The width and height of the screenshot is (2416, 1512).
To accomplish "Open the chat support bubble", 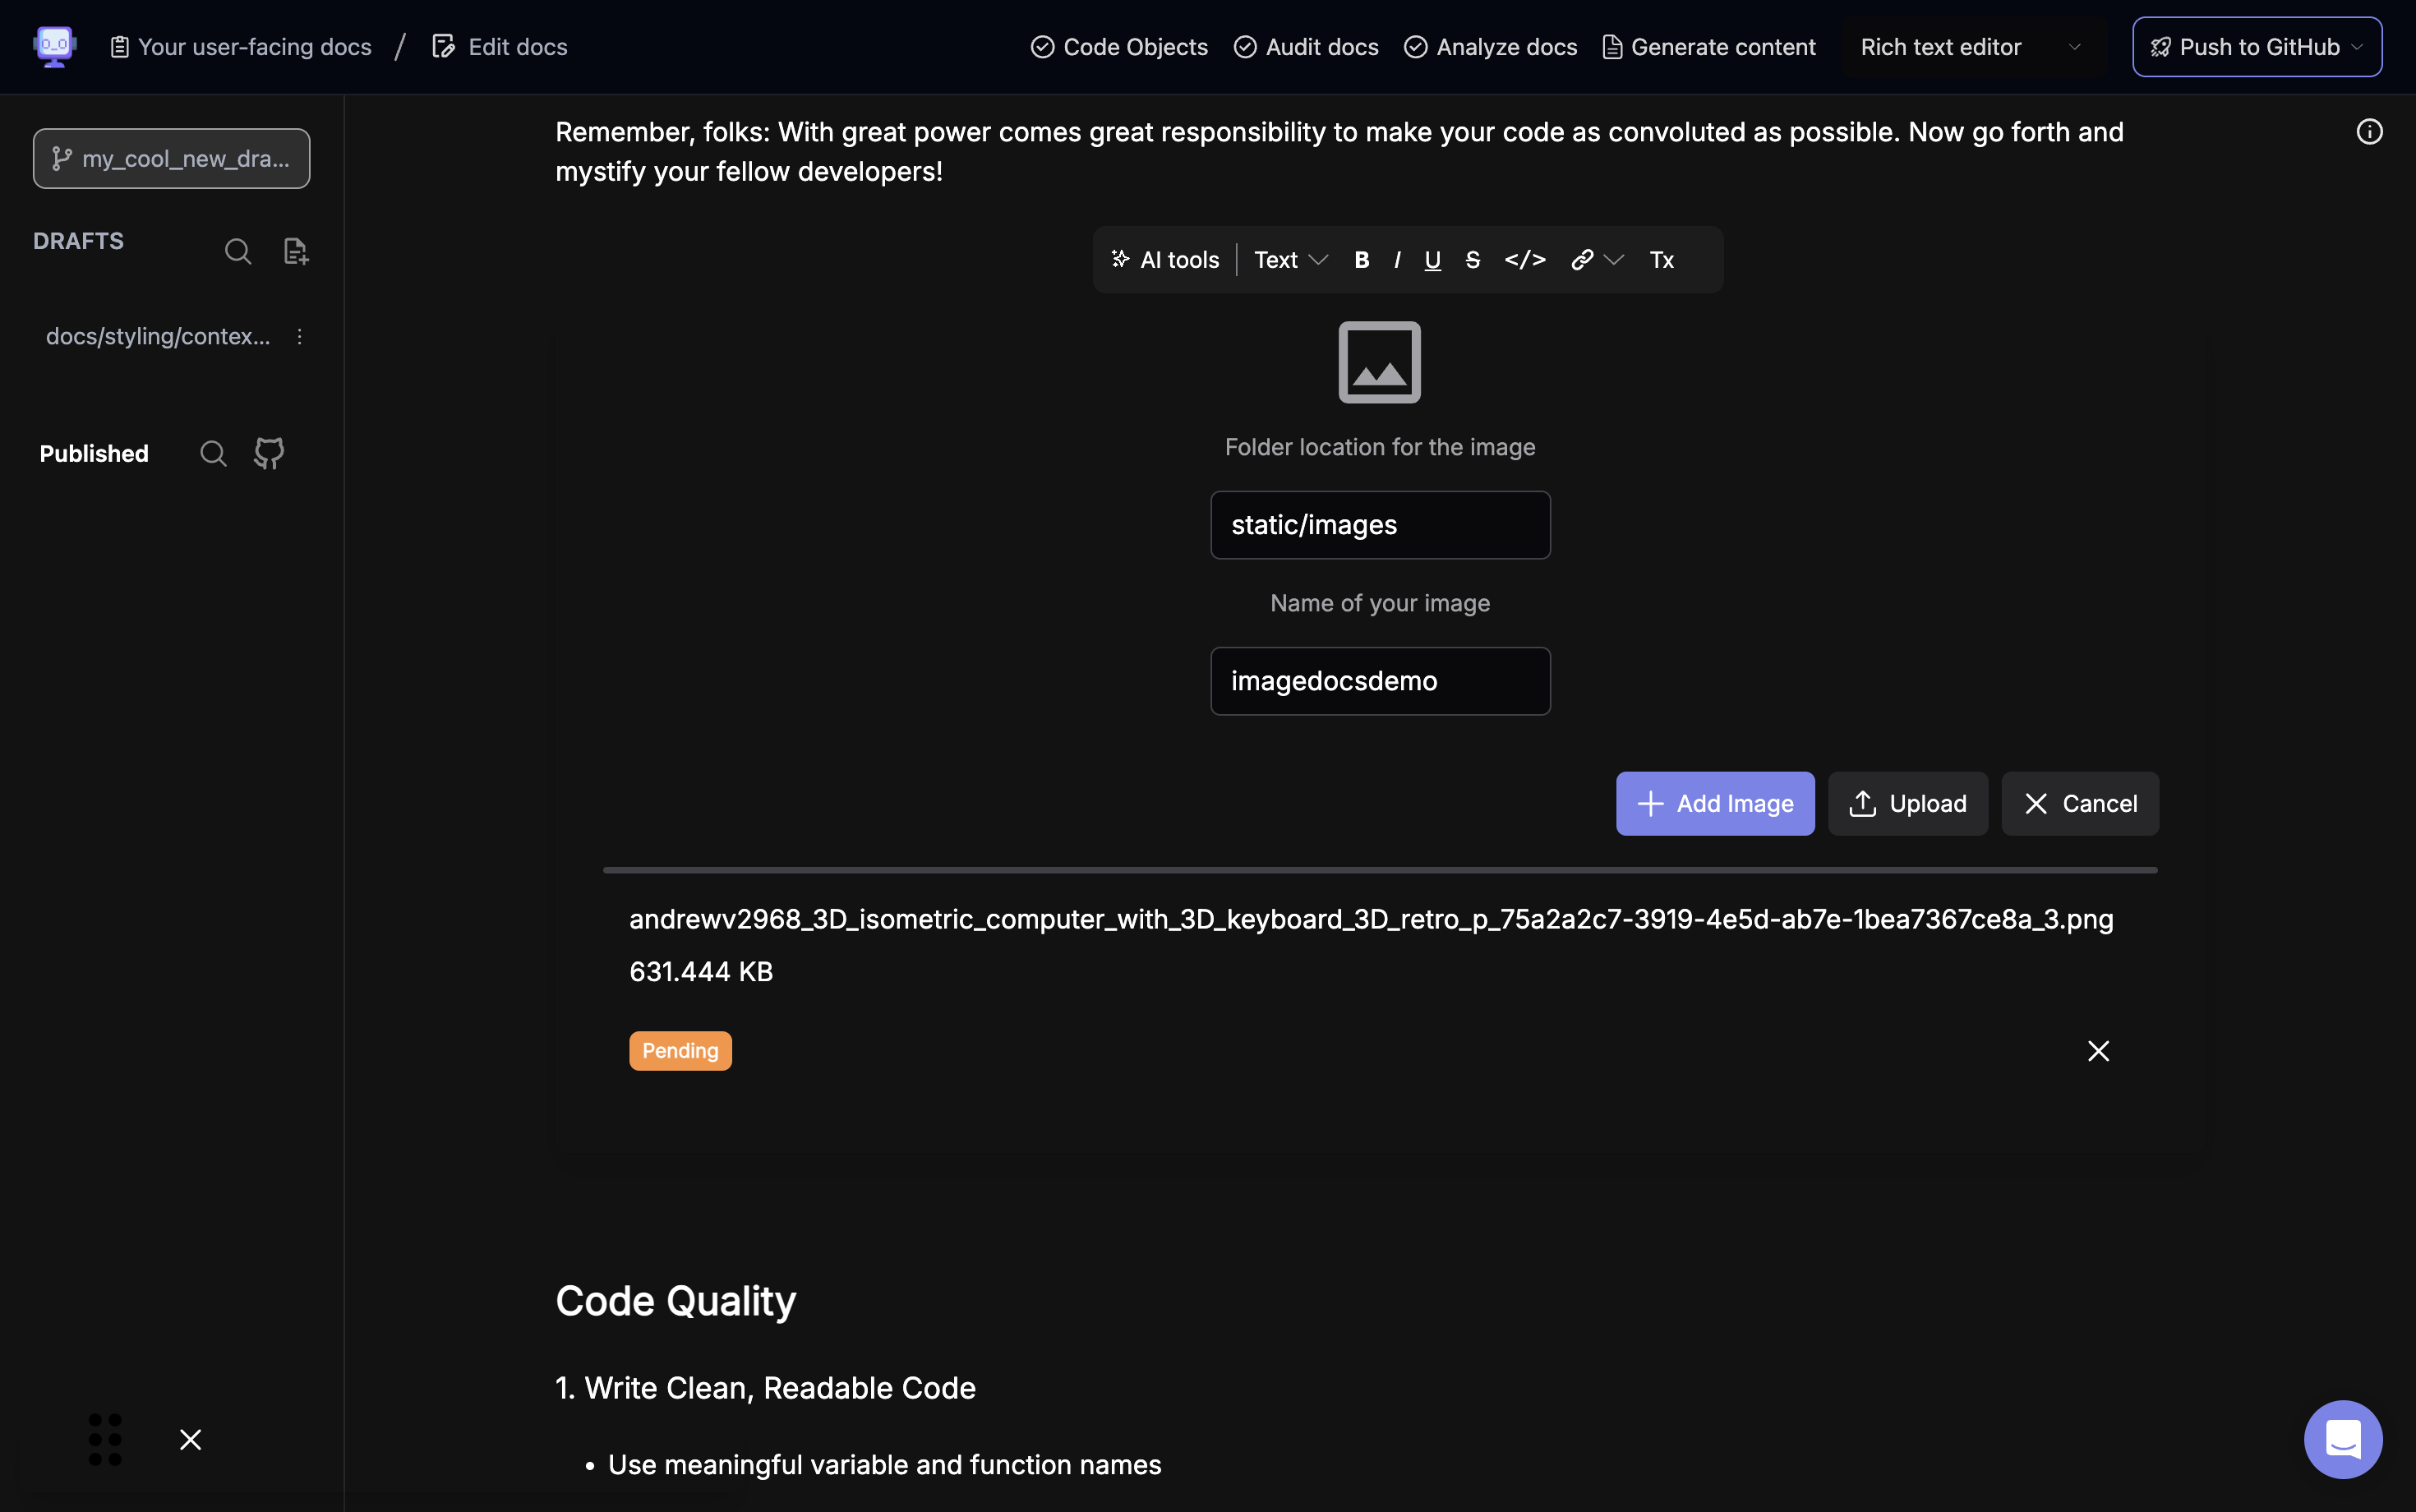I will 2342,1438.
